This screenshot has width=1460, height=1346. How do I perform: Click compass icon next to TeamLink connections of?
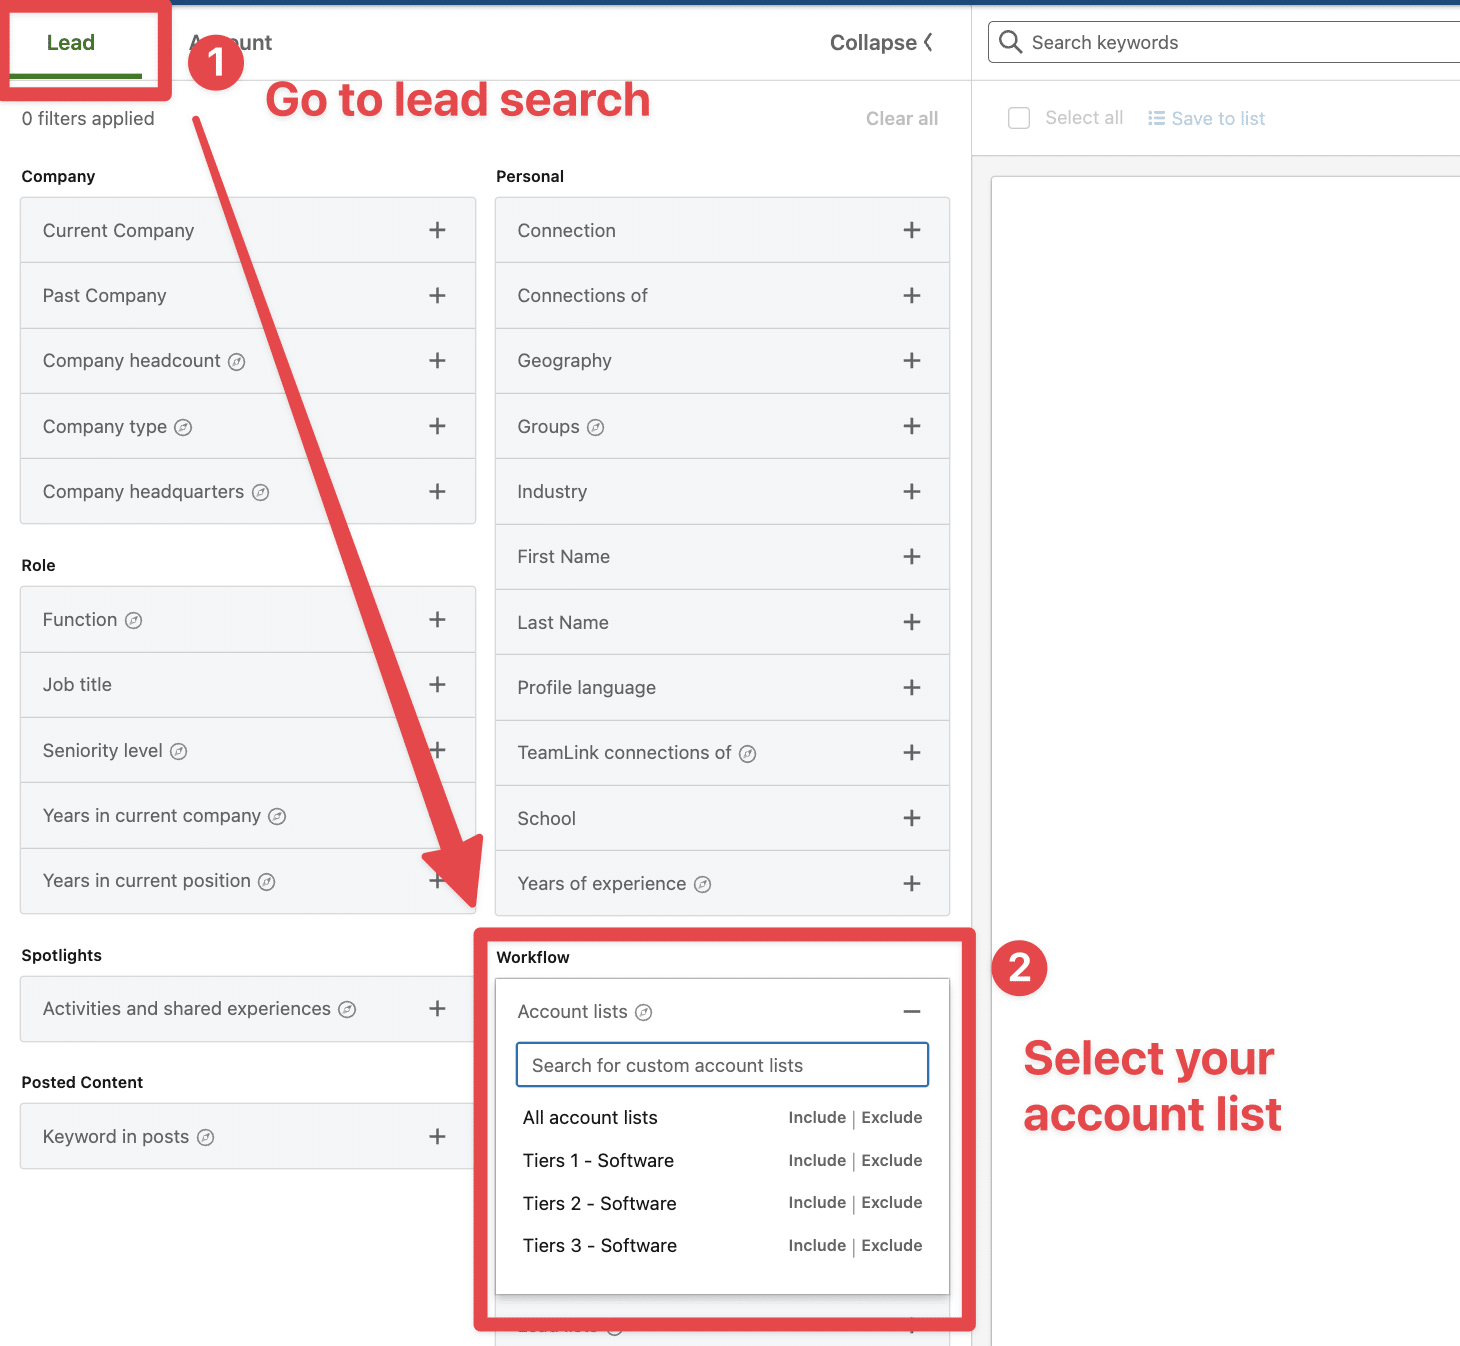747,754
